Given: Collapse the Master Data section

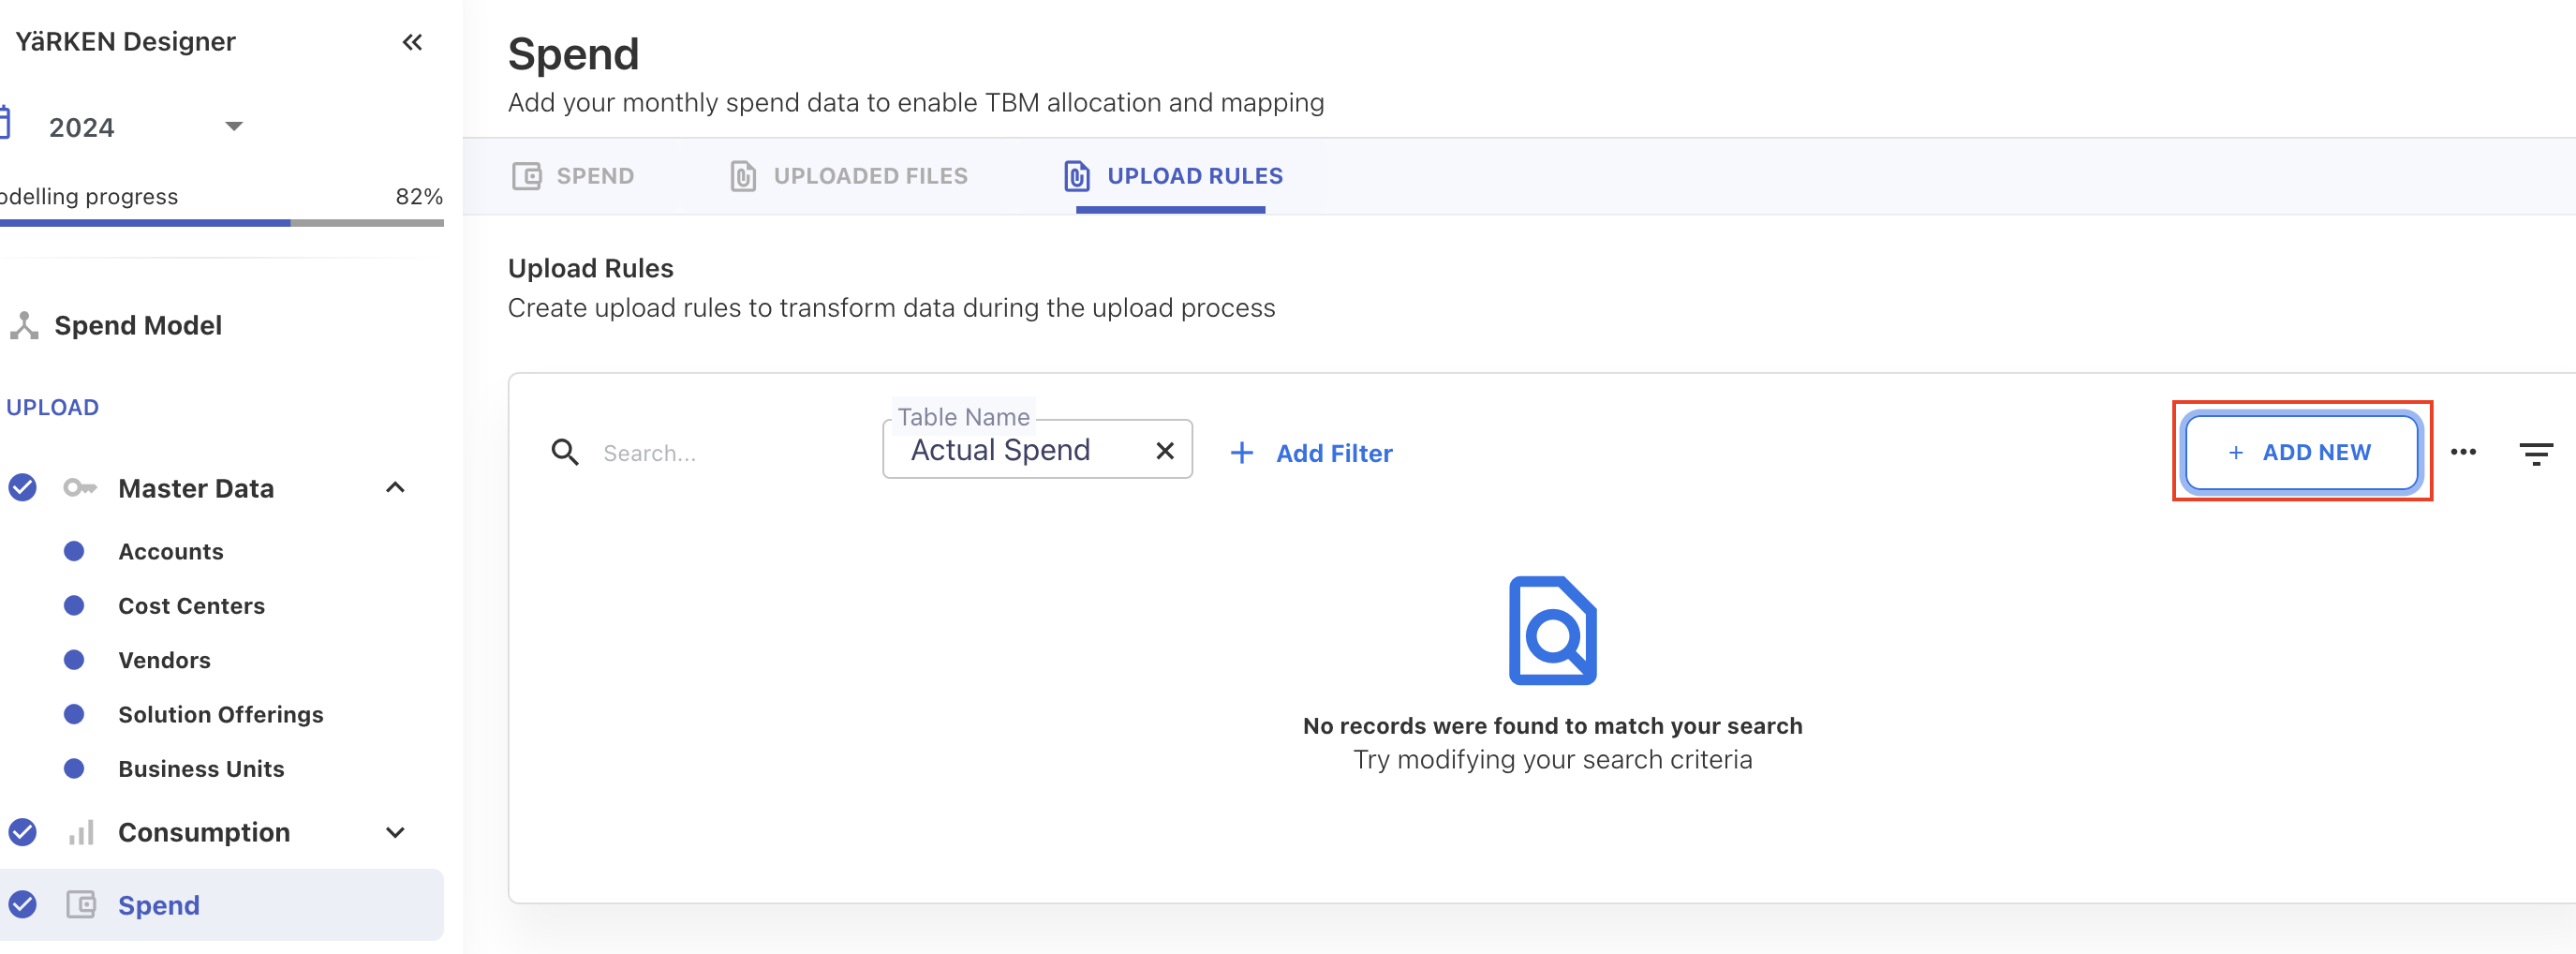Looking at the screenshot, I should [395, 488].
